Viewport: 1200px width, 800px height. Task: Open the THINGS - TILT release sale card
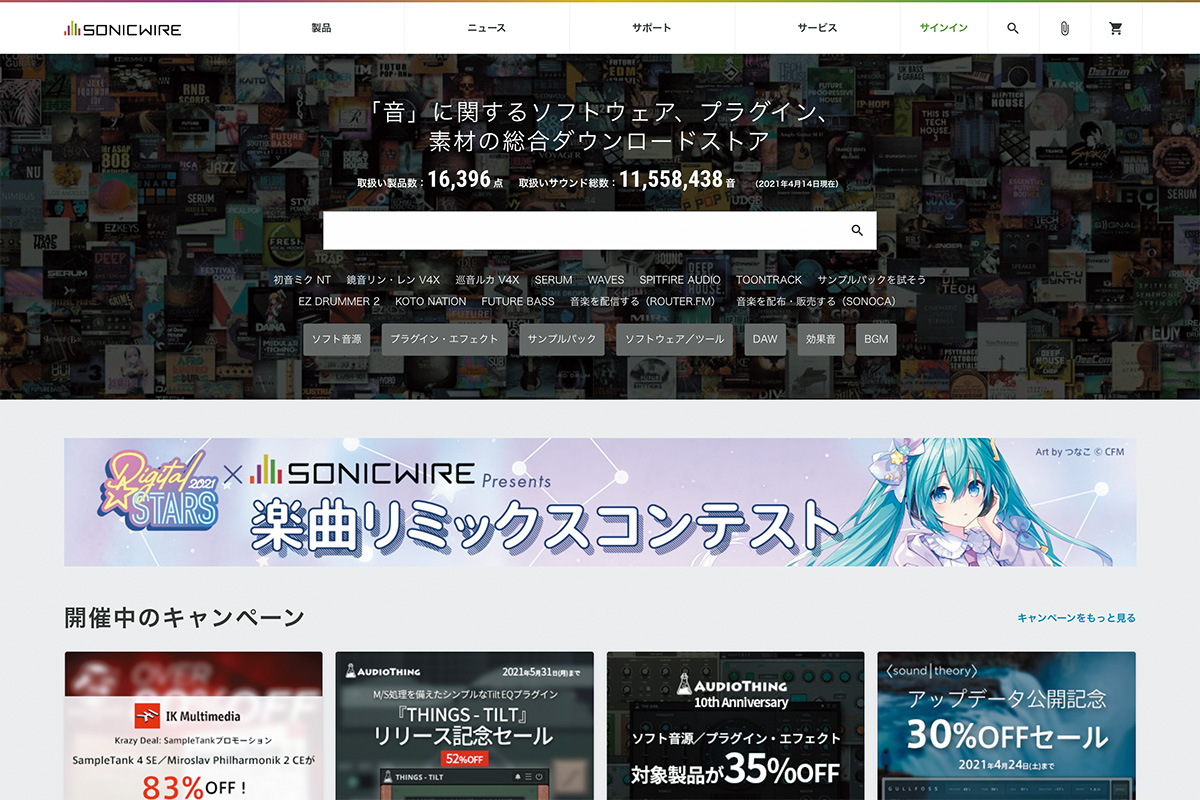click(464, 726)
